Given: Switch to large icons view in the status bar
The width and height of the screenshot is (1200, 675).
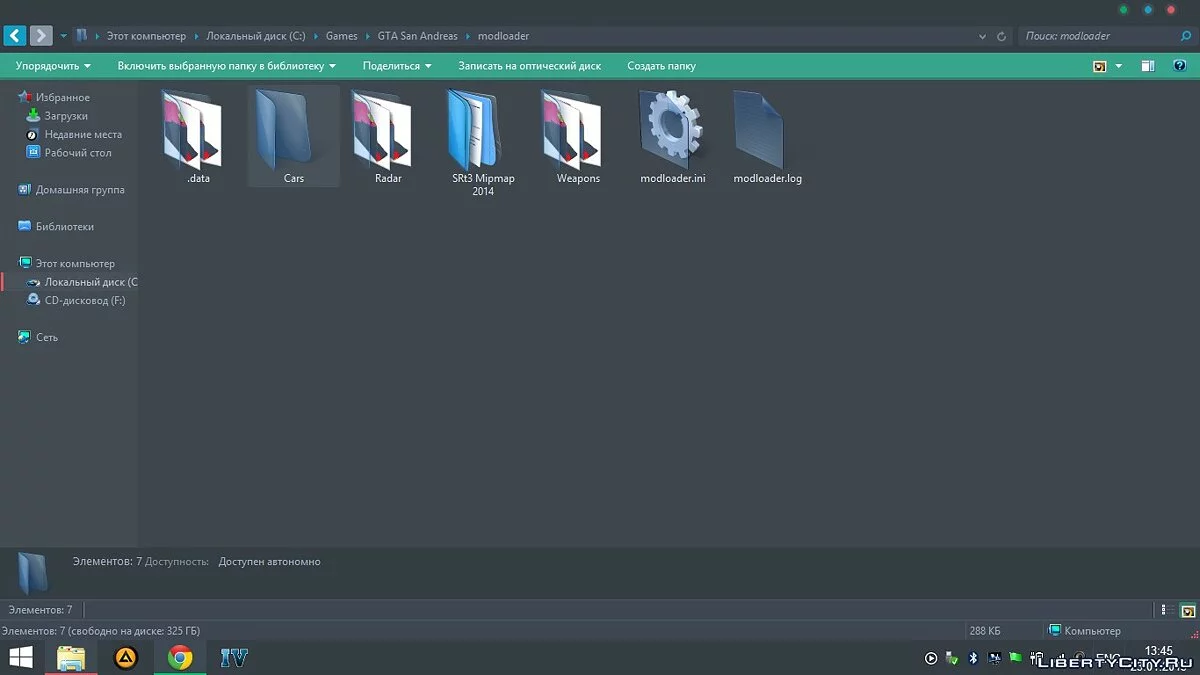Looking at the screenshot, I should pyautogui.click(x=1187, y=610).
